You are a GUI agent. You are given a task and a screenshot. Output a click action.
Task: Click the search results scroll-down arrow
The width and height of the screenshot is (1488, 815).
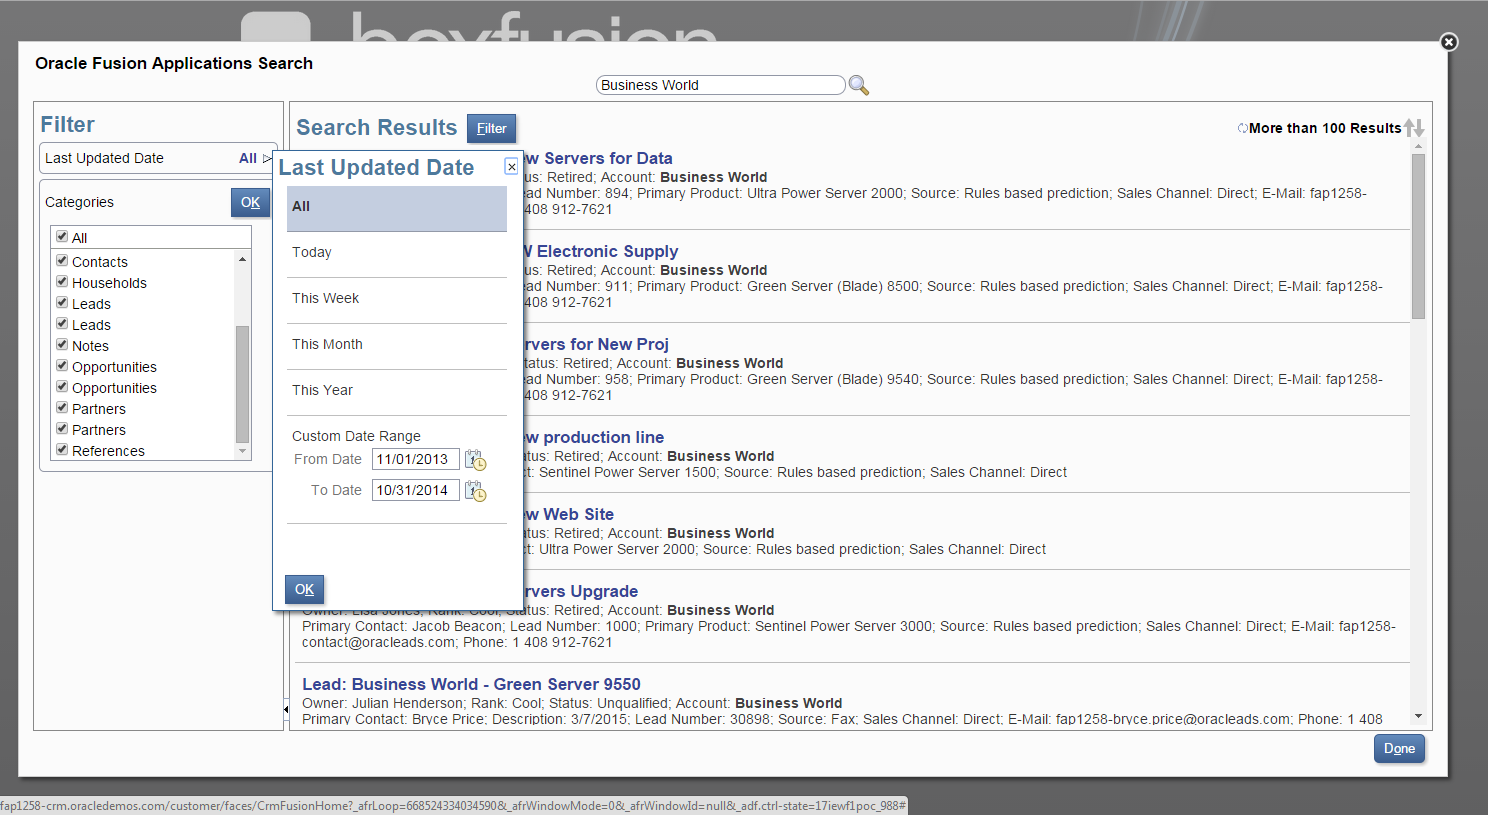tap(1418, 716)
